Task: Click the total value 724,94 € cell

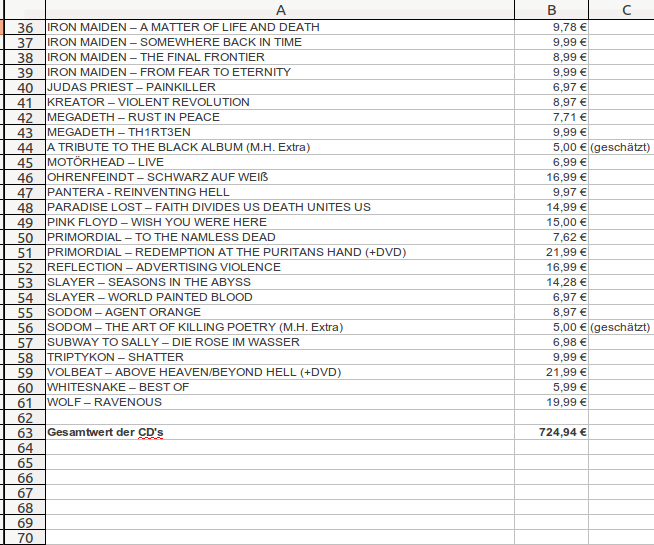Action: point(551,432)
